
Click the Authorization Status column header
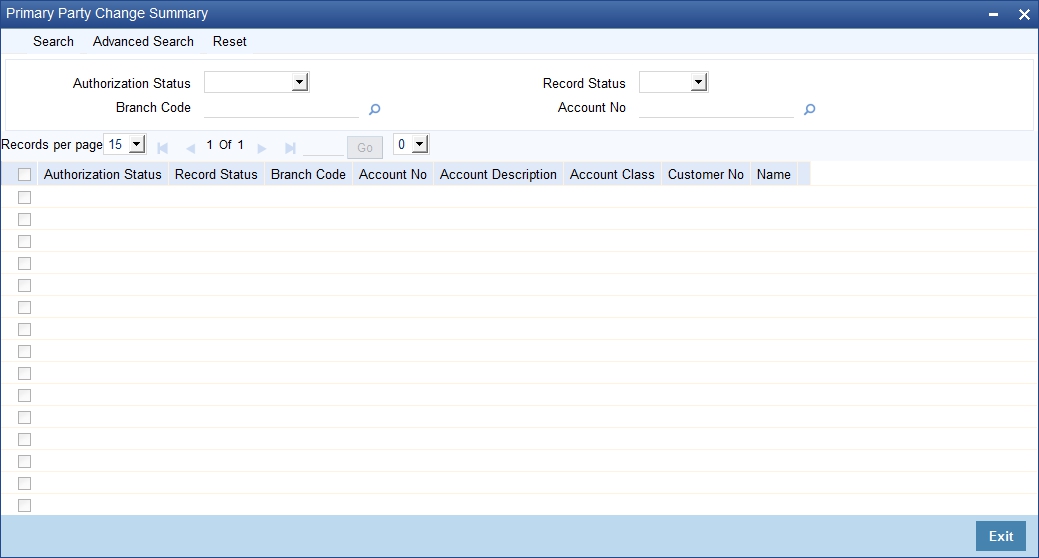point(103,174)
